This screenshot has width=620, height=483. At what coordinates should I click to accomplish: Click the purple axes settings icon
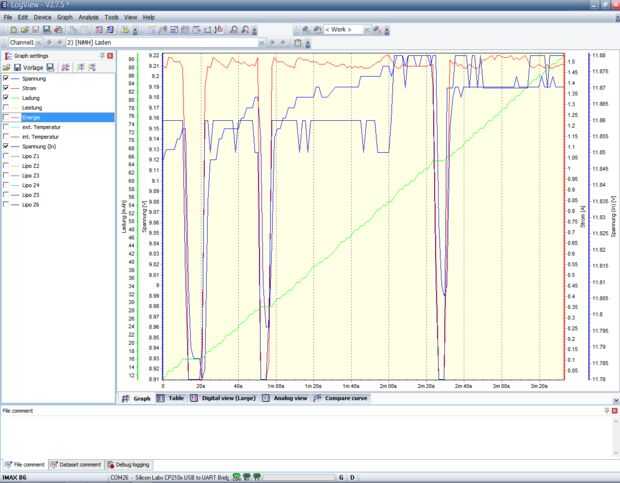click(x=66, y=68)
